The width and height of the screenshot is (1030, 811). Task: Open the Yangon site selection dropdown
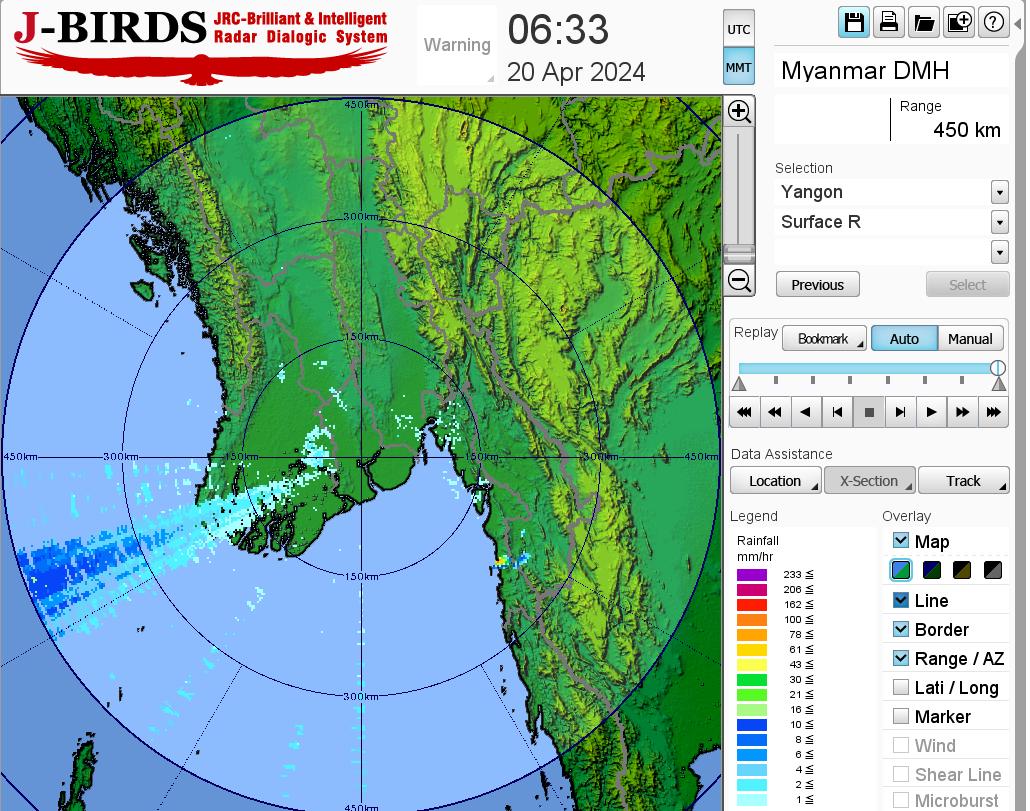point(999,192)
